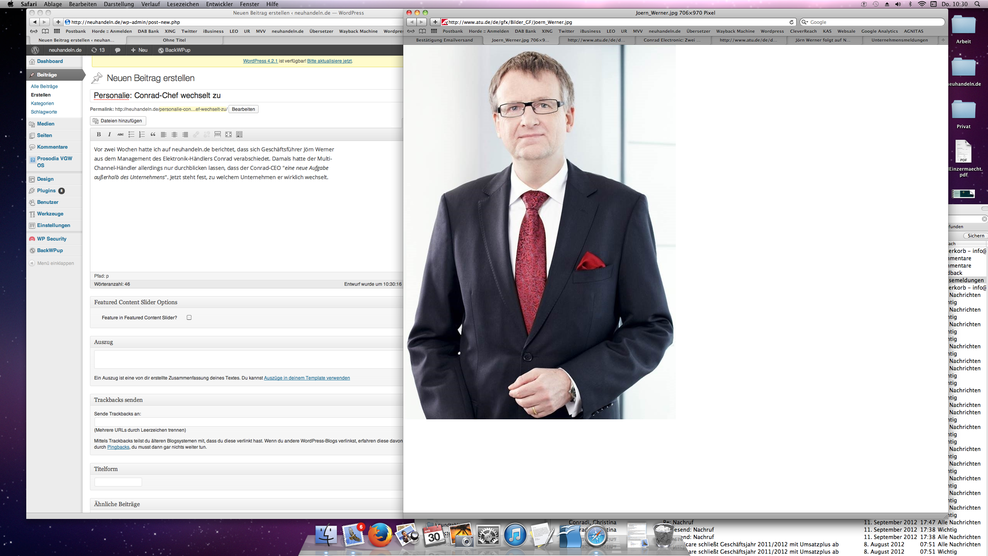Click the Jörn Werner portrait image
Image resolution: width=988 pixels, height=556 pixels.
click(x=539, y=232)
